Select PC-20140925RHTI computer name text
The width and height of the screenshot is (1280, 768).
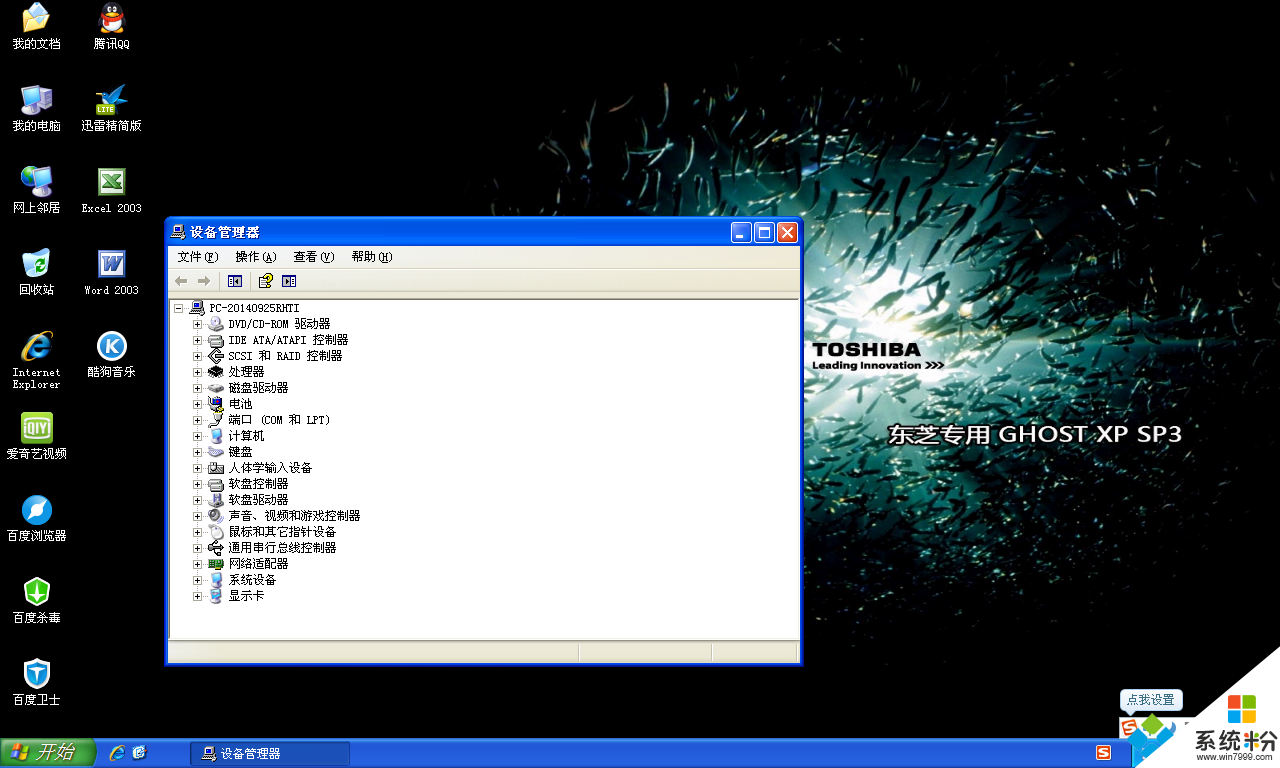[x=254, y=308]
